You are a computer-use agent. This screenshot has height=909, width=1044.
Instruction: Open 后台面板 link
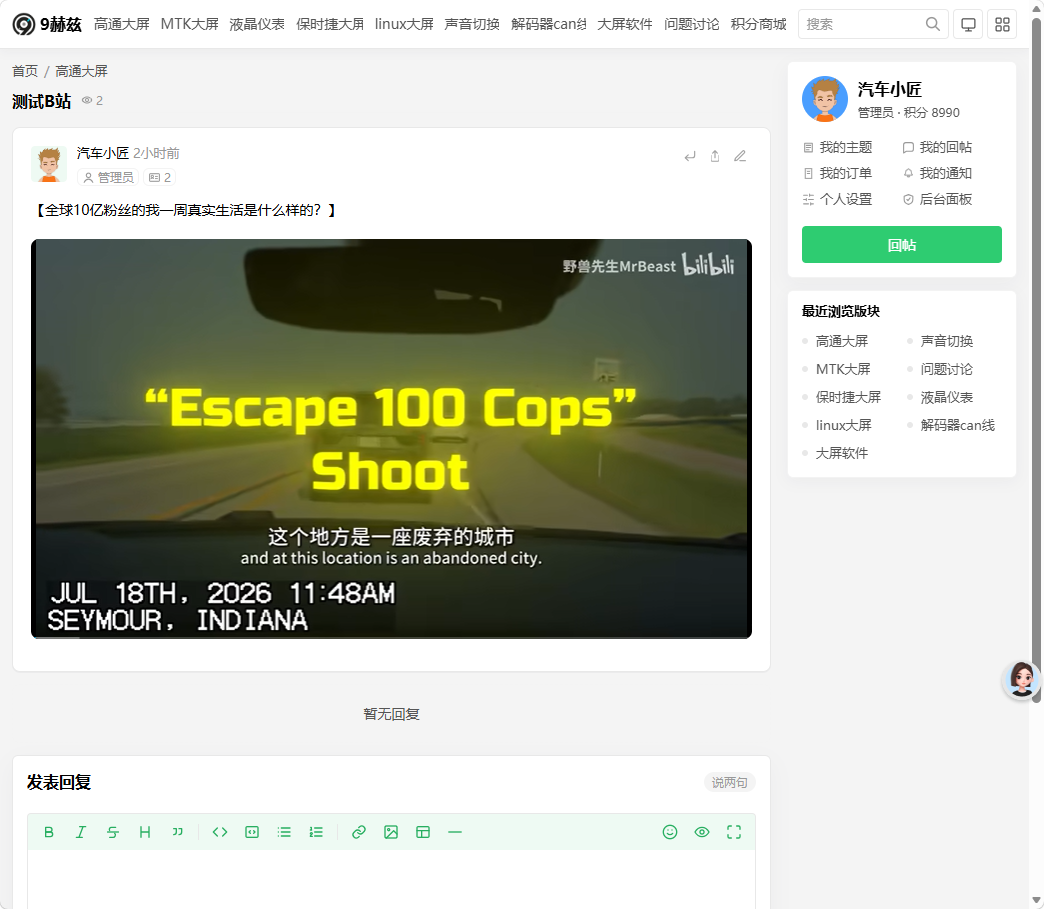pos(937,199)
